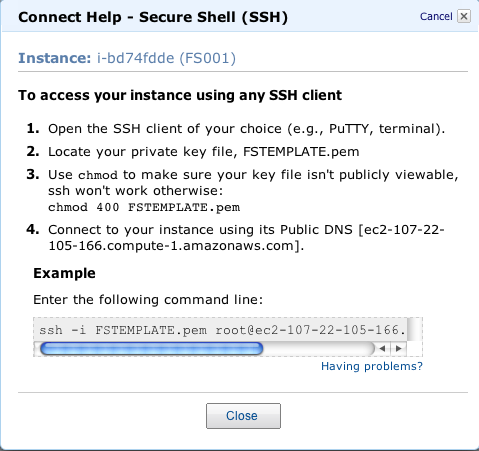Screen dimensions: 479x451
Task: Click the bold Instance: label
Action: click(x=55, y=58)
